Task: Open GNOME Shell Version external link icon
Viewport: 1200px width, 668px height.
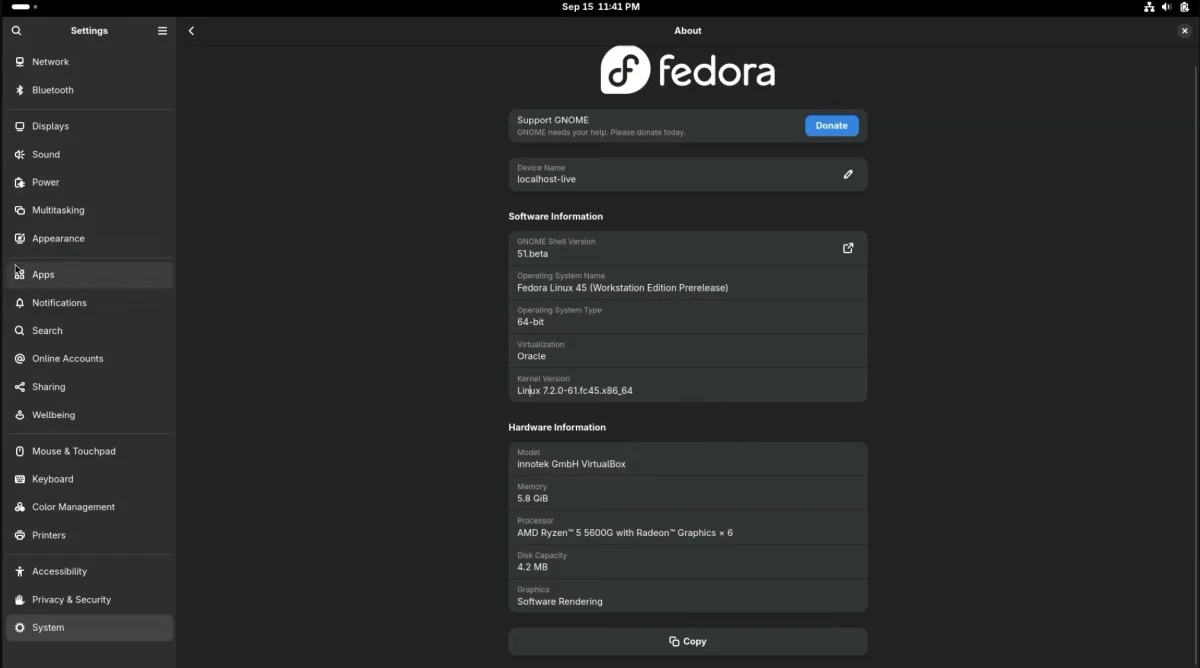Action: [848, 248]
